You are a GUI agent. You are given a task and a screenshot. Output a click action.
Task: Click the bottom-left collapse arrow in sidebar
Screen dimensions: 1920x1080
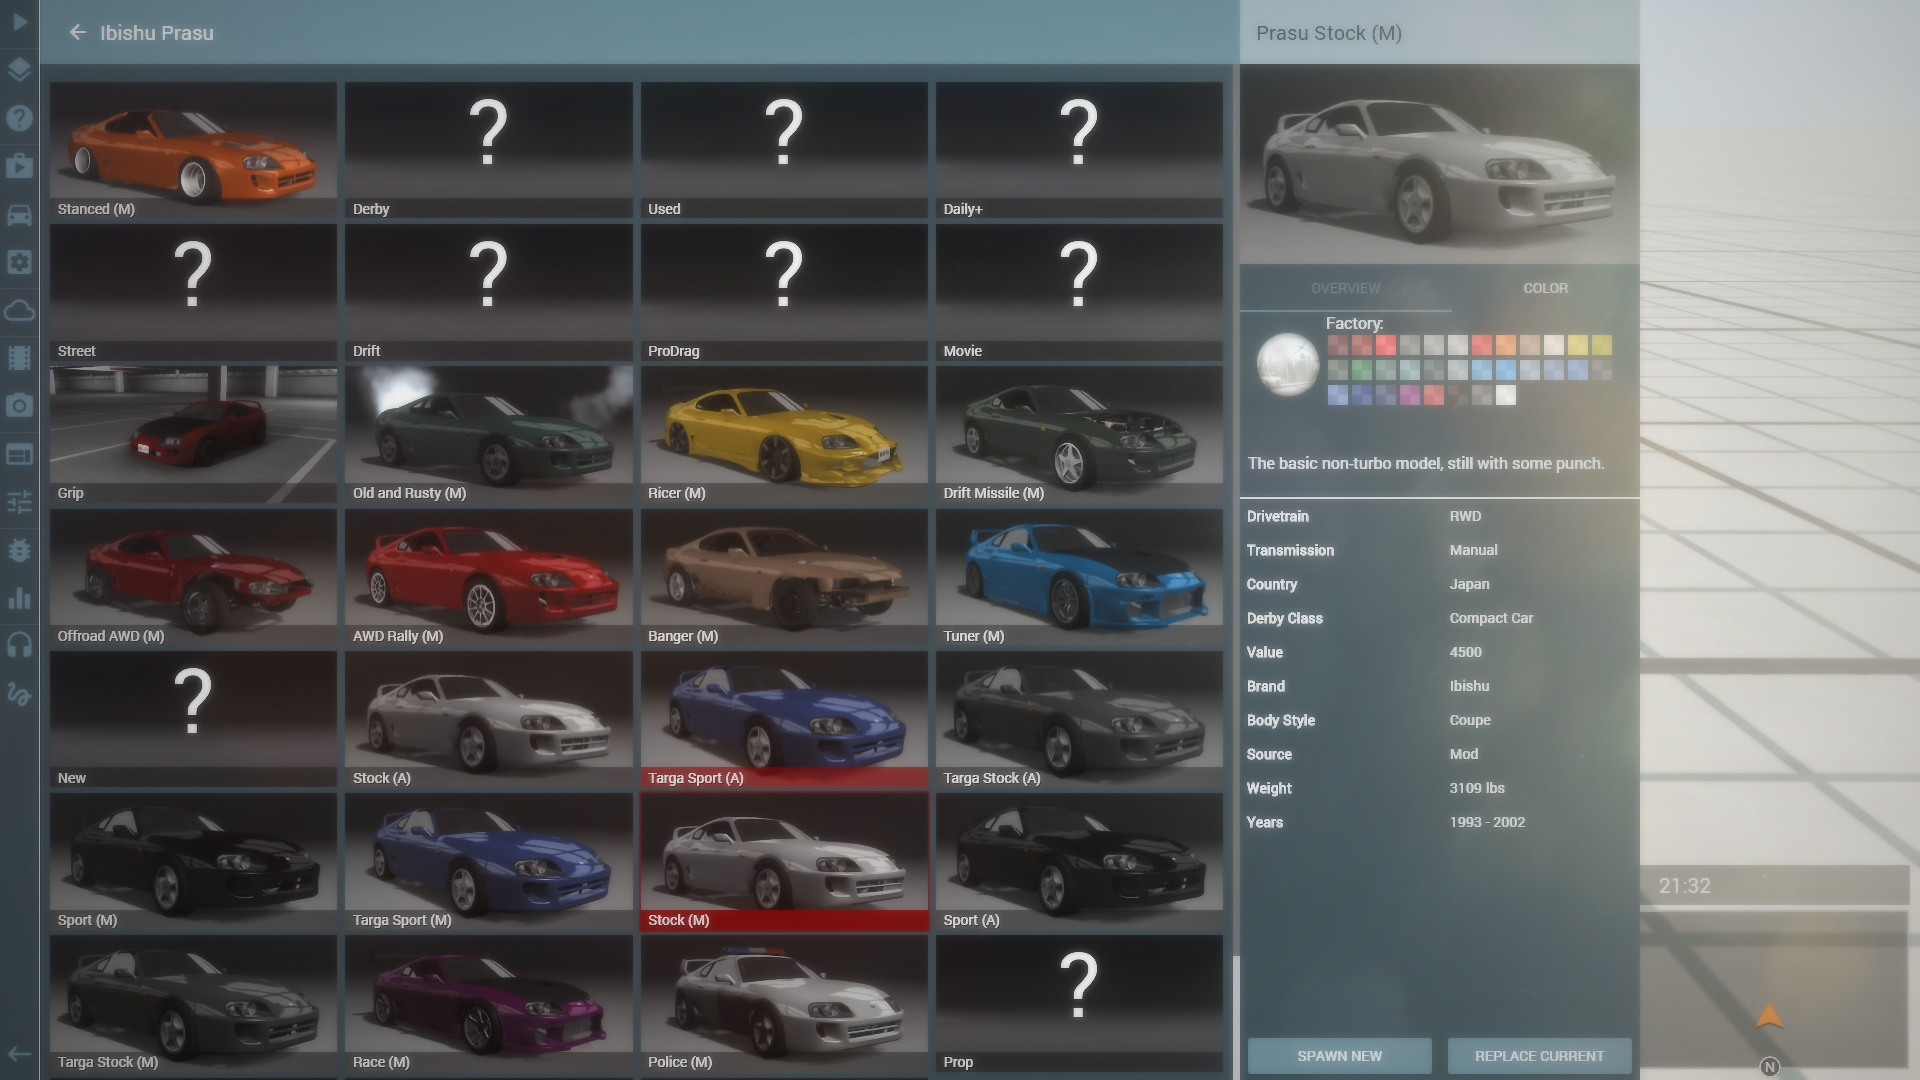20,1054
